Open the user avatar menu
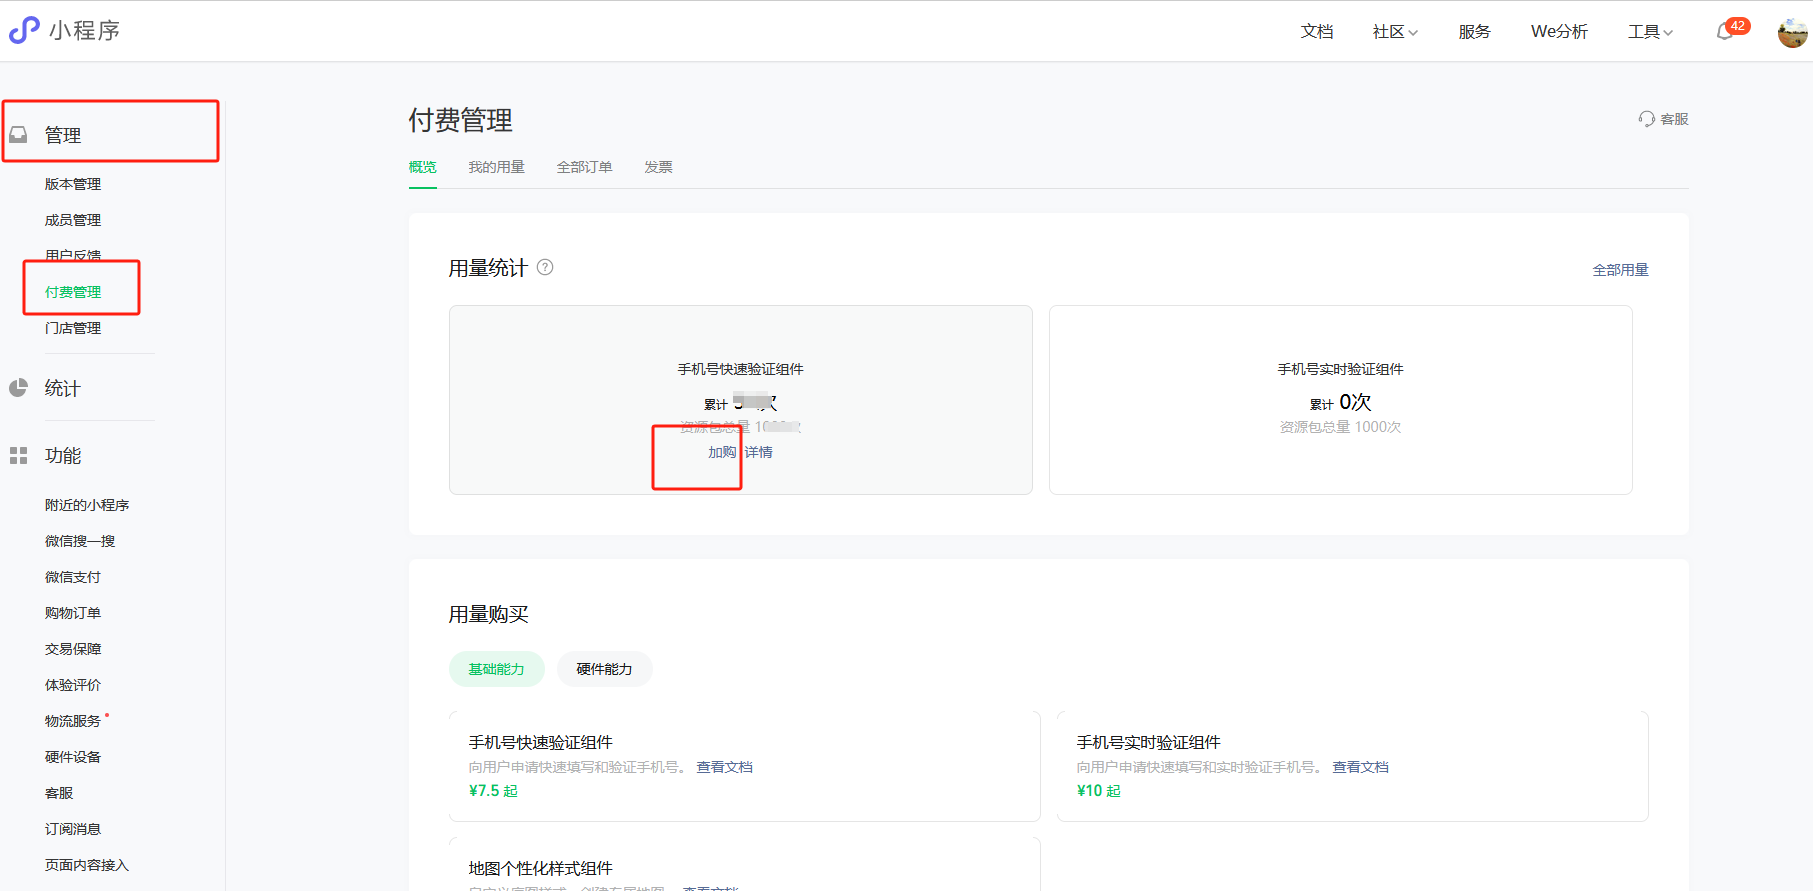The height and width of the screenshot is (891, 1813). 1792,32
